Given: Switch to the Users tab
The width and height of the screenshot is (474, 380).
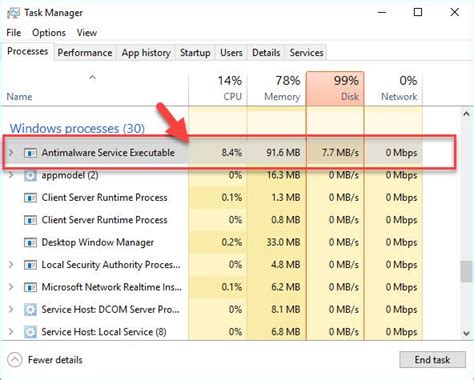Looking at the screenshot, I should click(231, 53).
